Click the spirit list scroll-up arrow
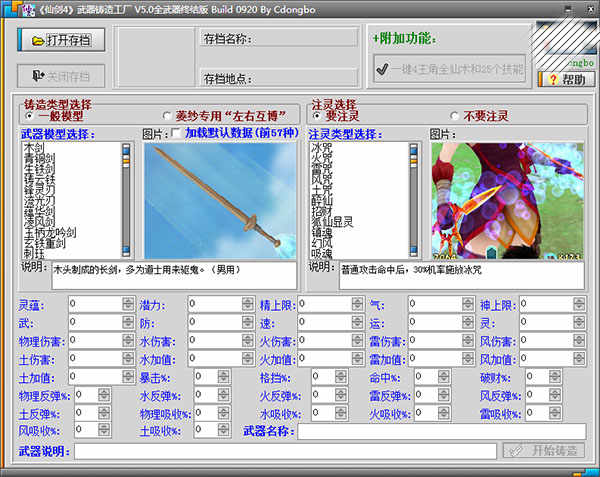Viewport: 600px width, 477px height. [x=414, y=149]
